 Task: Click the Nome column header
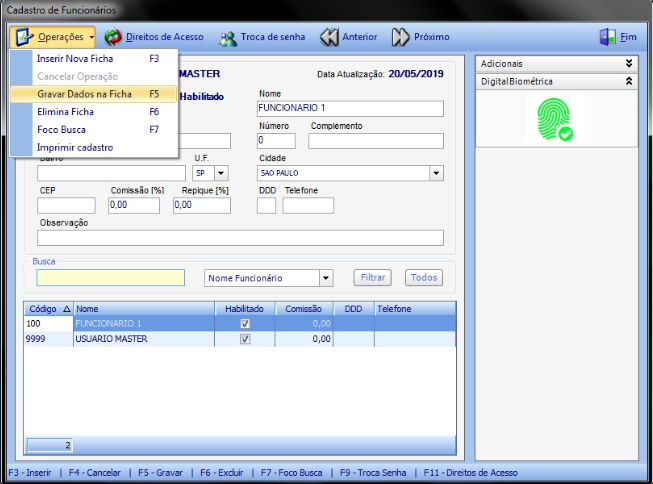(x=144, y=309)
